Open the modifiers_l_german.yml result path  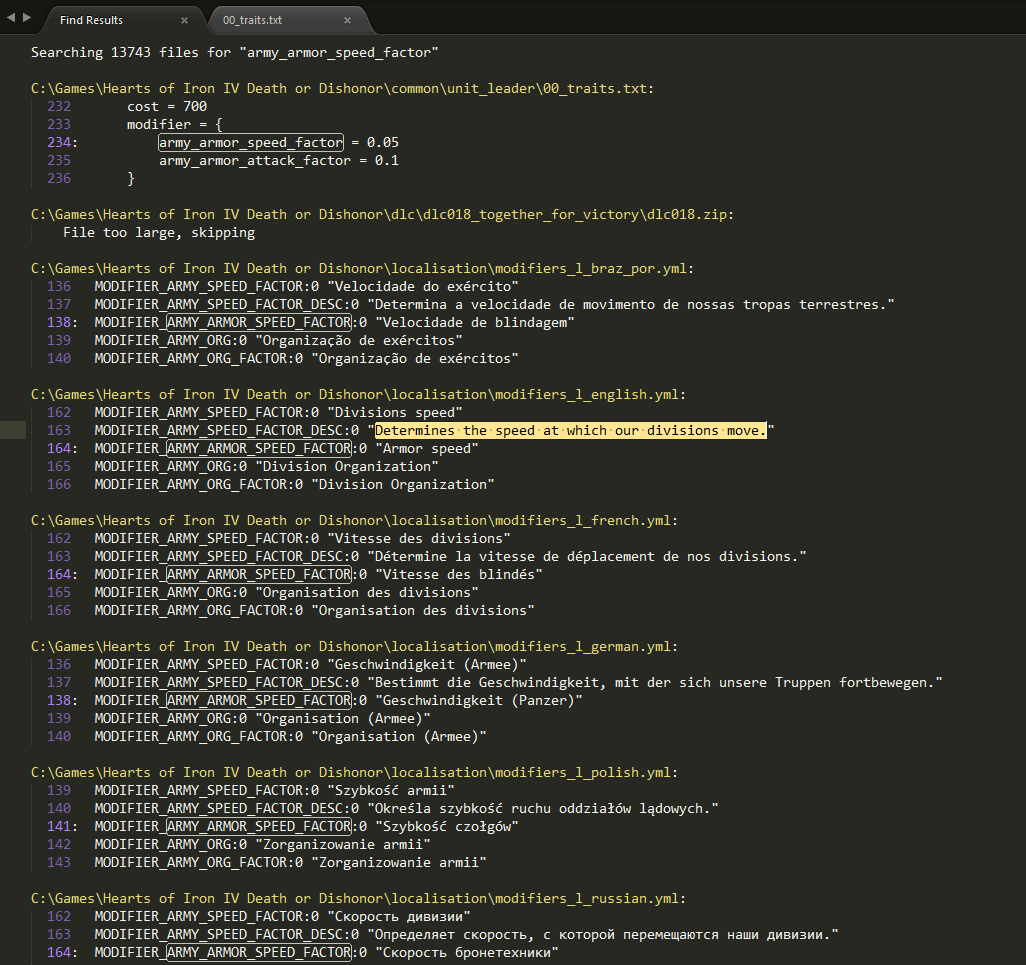tap(354, 646)
